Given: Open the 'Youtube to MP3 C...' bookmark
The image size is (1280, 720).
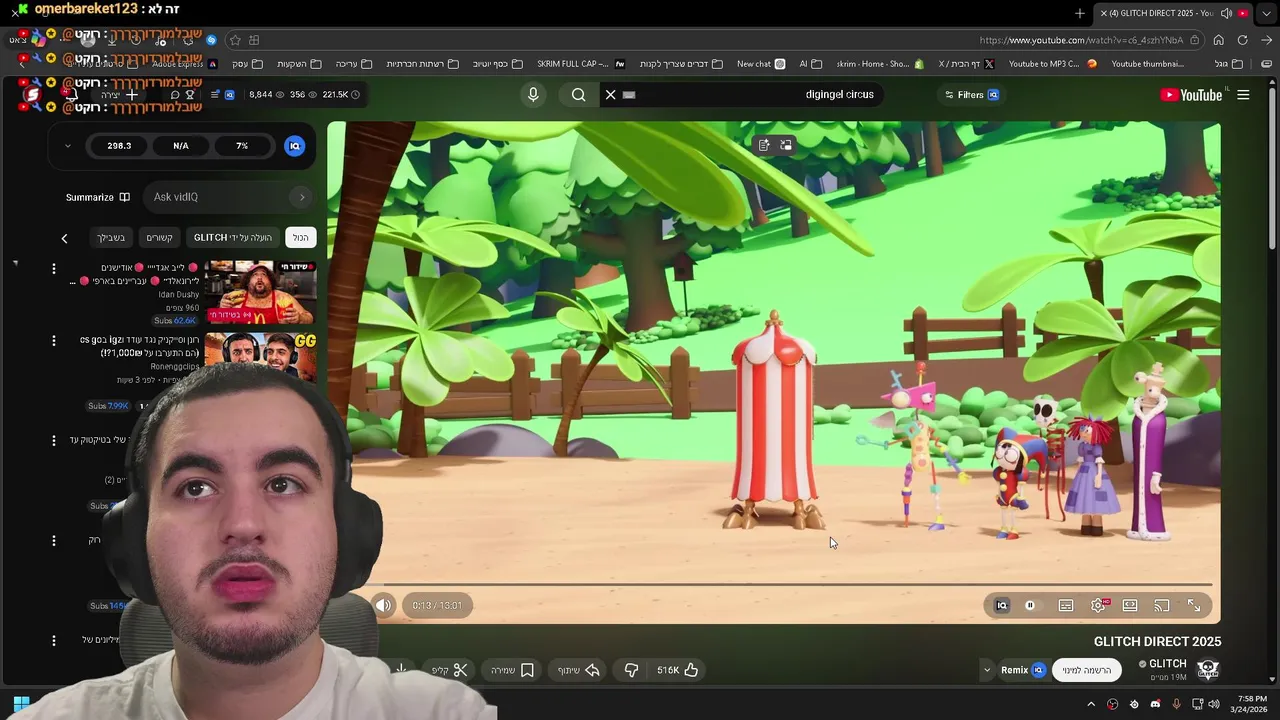Looking at the screenshot, I should [1052, 64].
